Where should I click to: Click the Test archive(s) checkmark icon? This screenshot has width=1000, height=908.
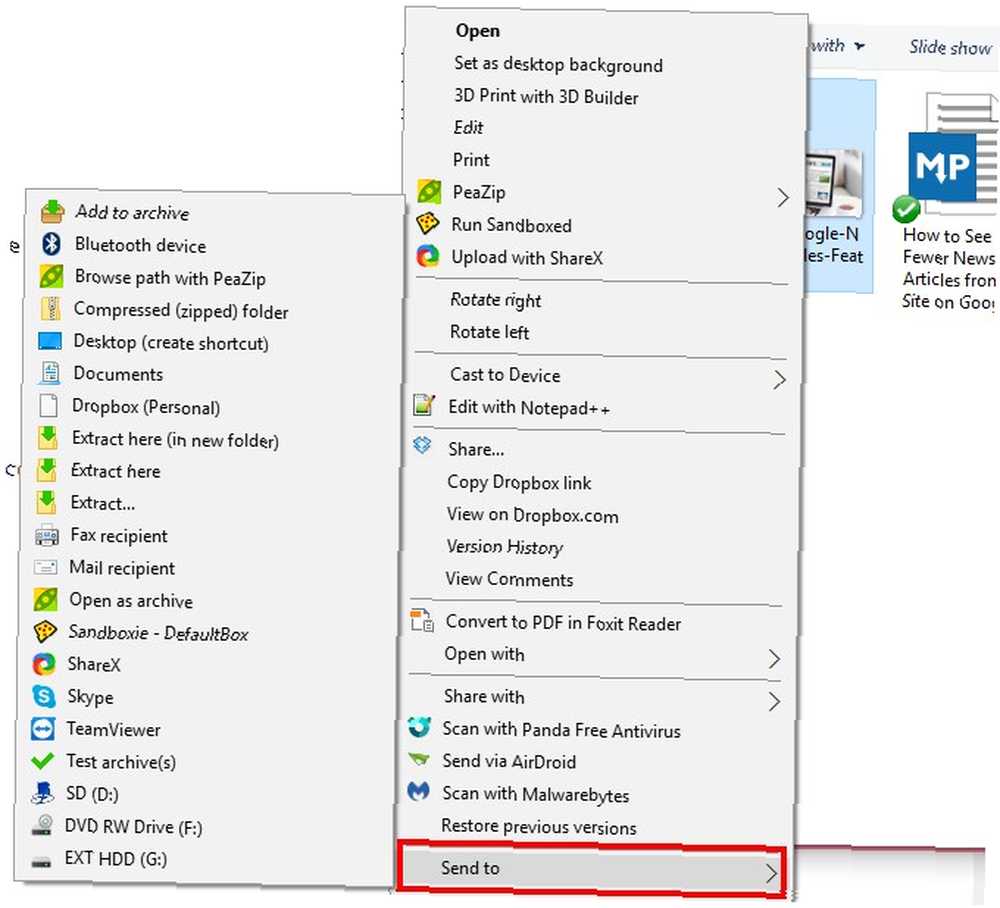pos(42,761)
